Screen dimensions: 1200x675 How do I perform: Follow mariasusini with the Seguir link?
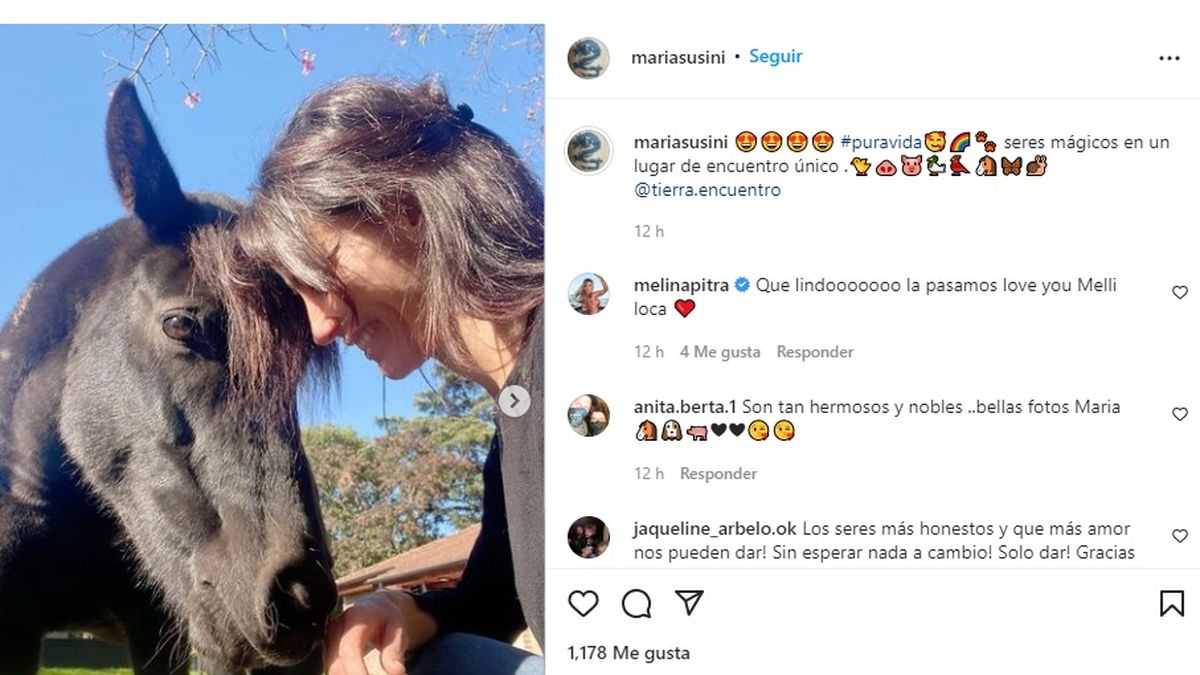pos(776,57)
